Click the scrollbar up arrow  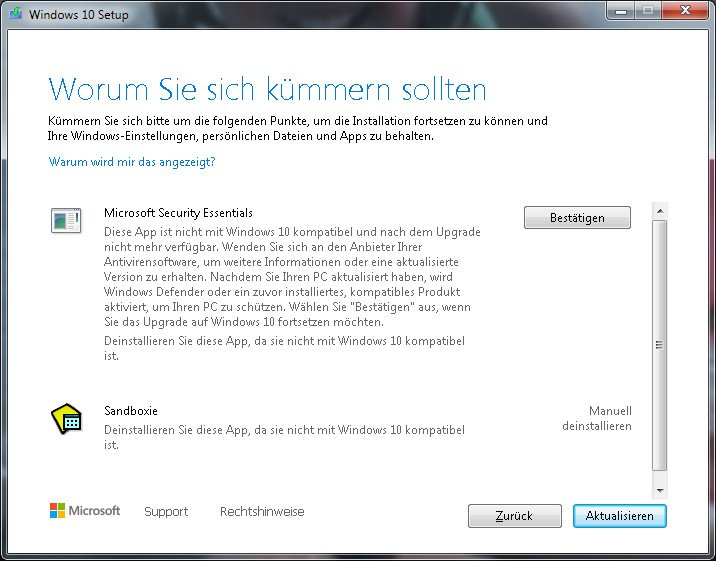[x=660, y=211]
